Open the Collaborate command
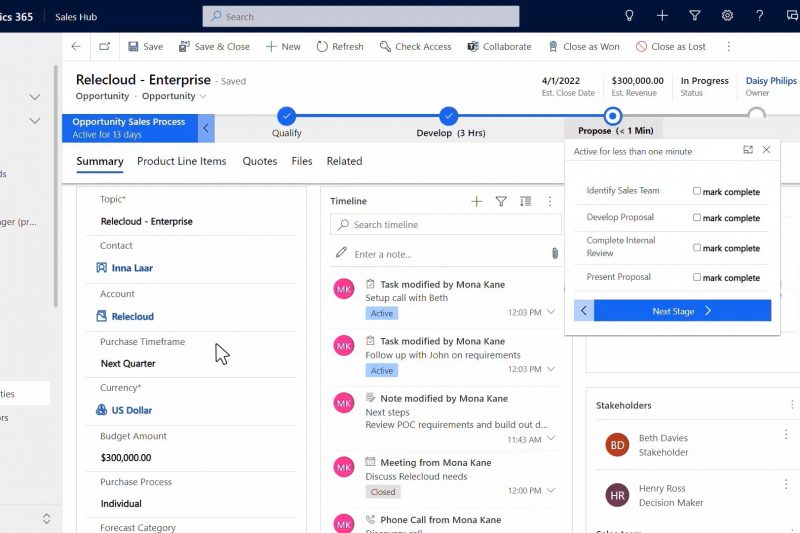Image resolution: width=800 pixels, height=533 pixels. coord(499,46)
